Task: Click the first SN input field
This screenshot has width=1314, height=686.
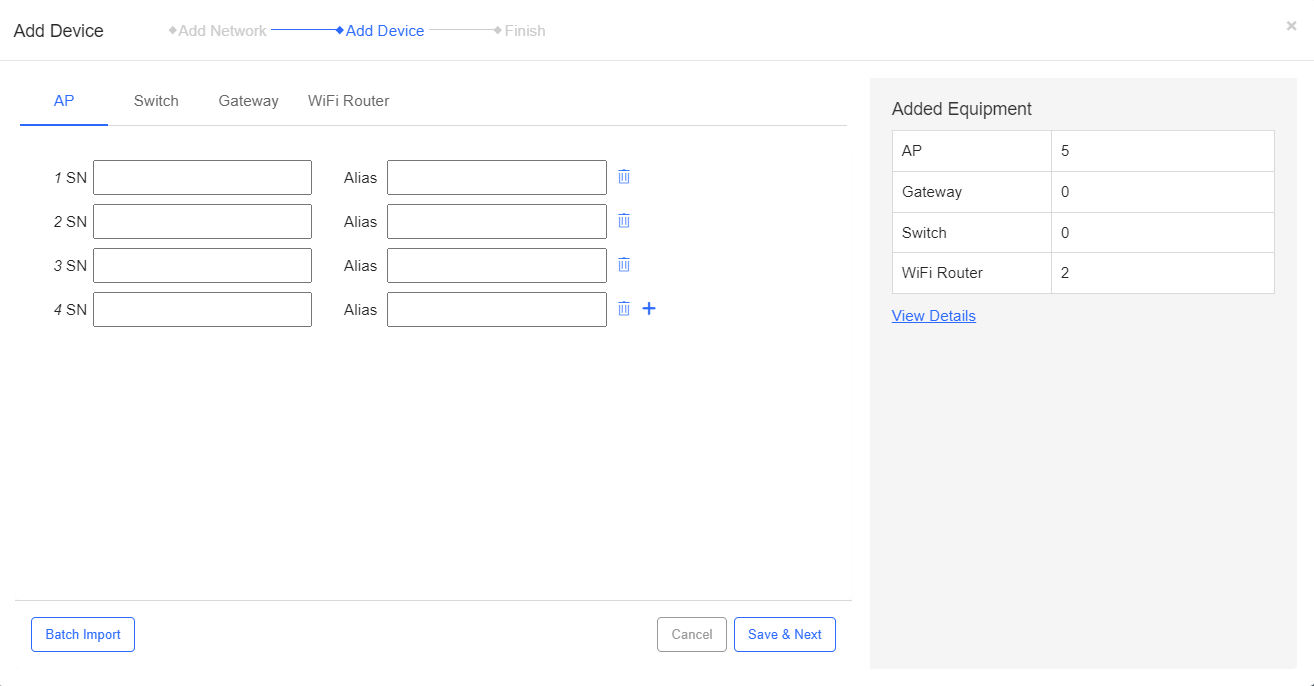Action: 202,177
